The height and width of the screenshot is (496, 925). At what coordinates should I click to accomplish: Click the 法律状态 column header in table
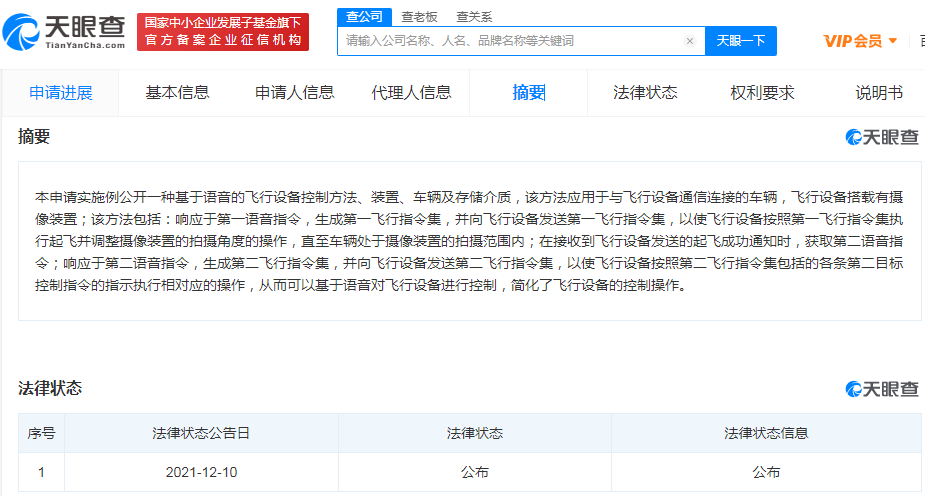tap(475, 433)
